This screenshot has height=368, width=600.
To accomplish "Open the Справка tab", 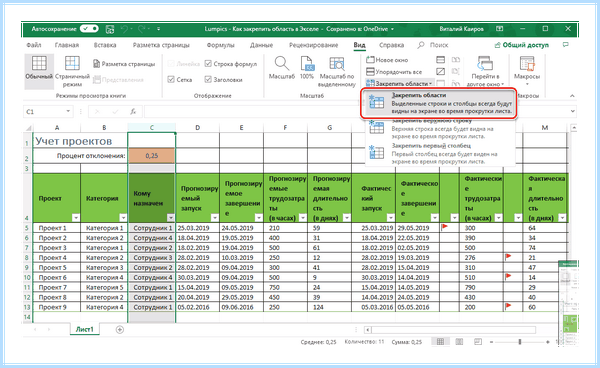I will tap(391, 45).
